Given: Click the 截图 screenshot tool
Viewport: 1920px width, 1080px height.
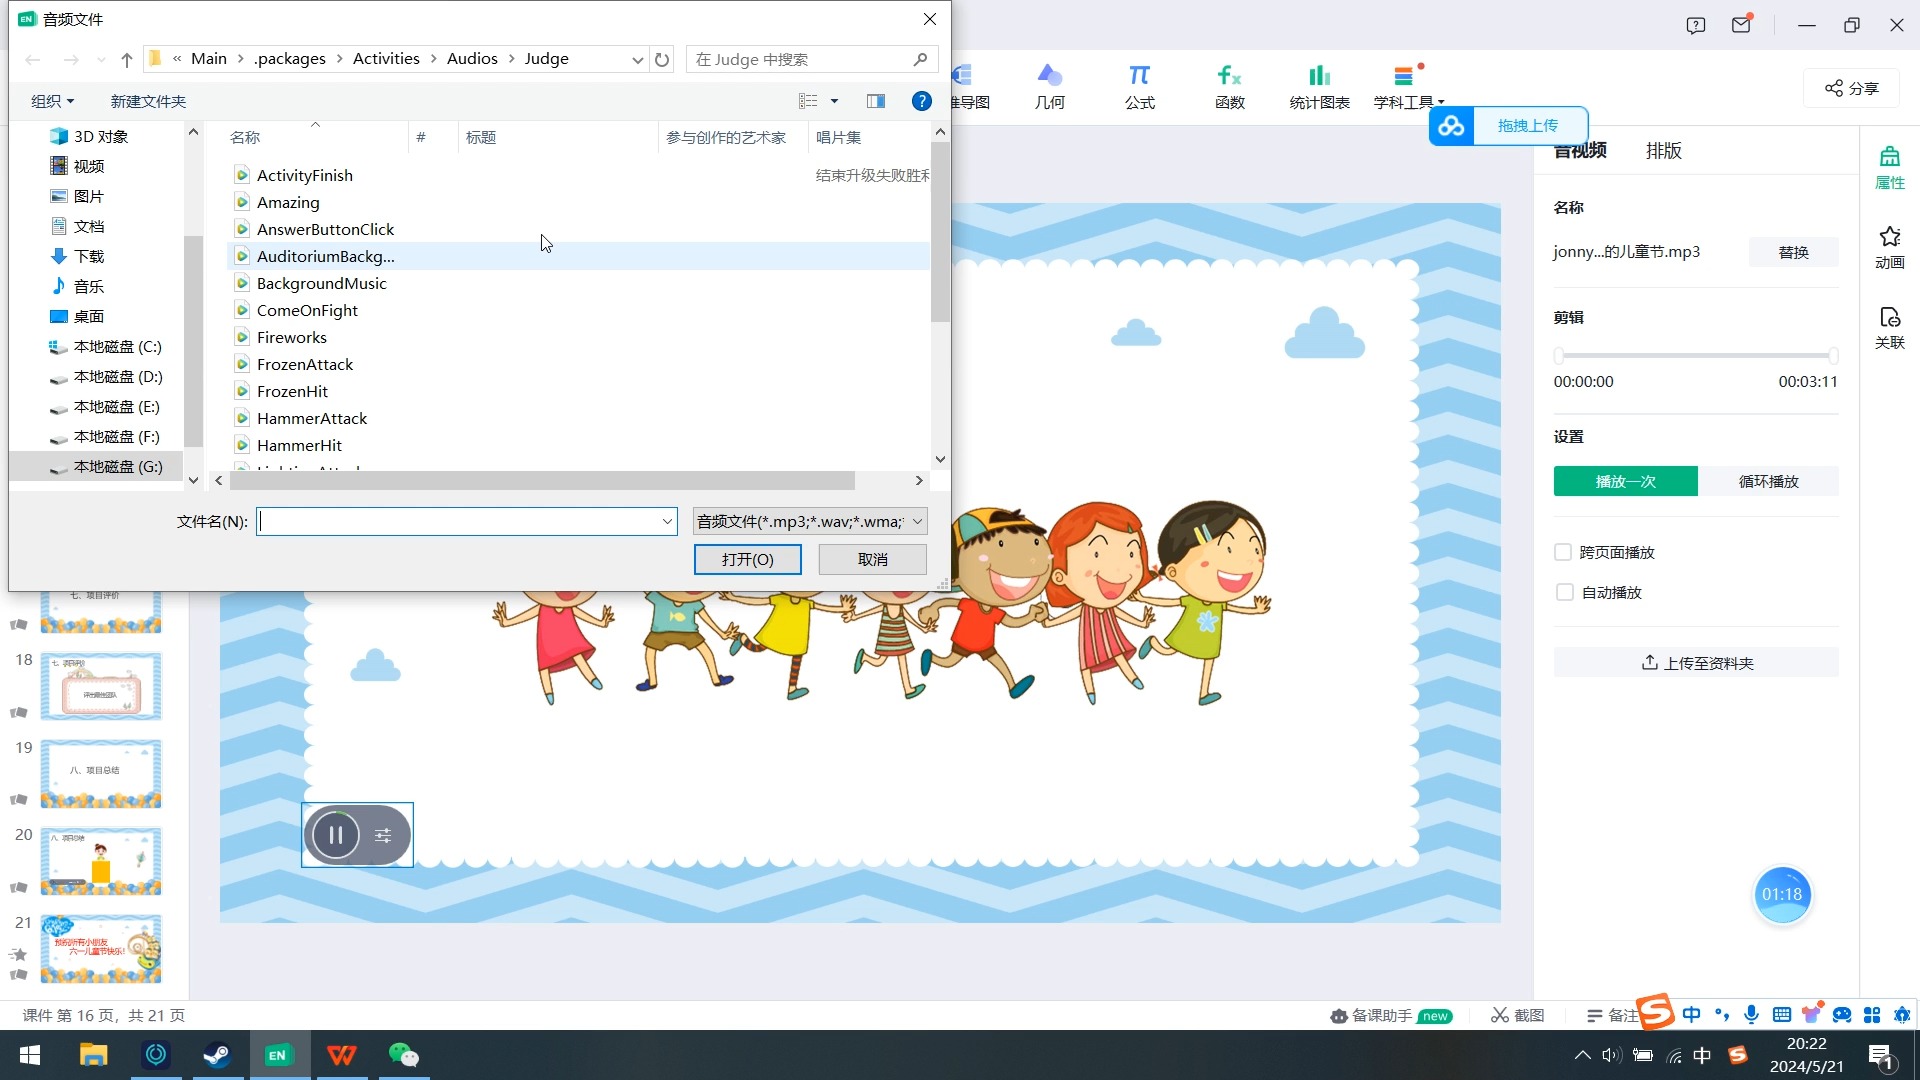Looking at the screenshot, I should (x=1518, y=1015).
